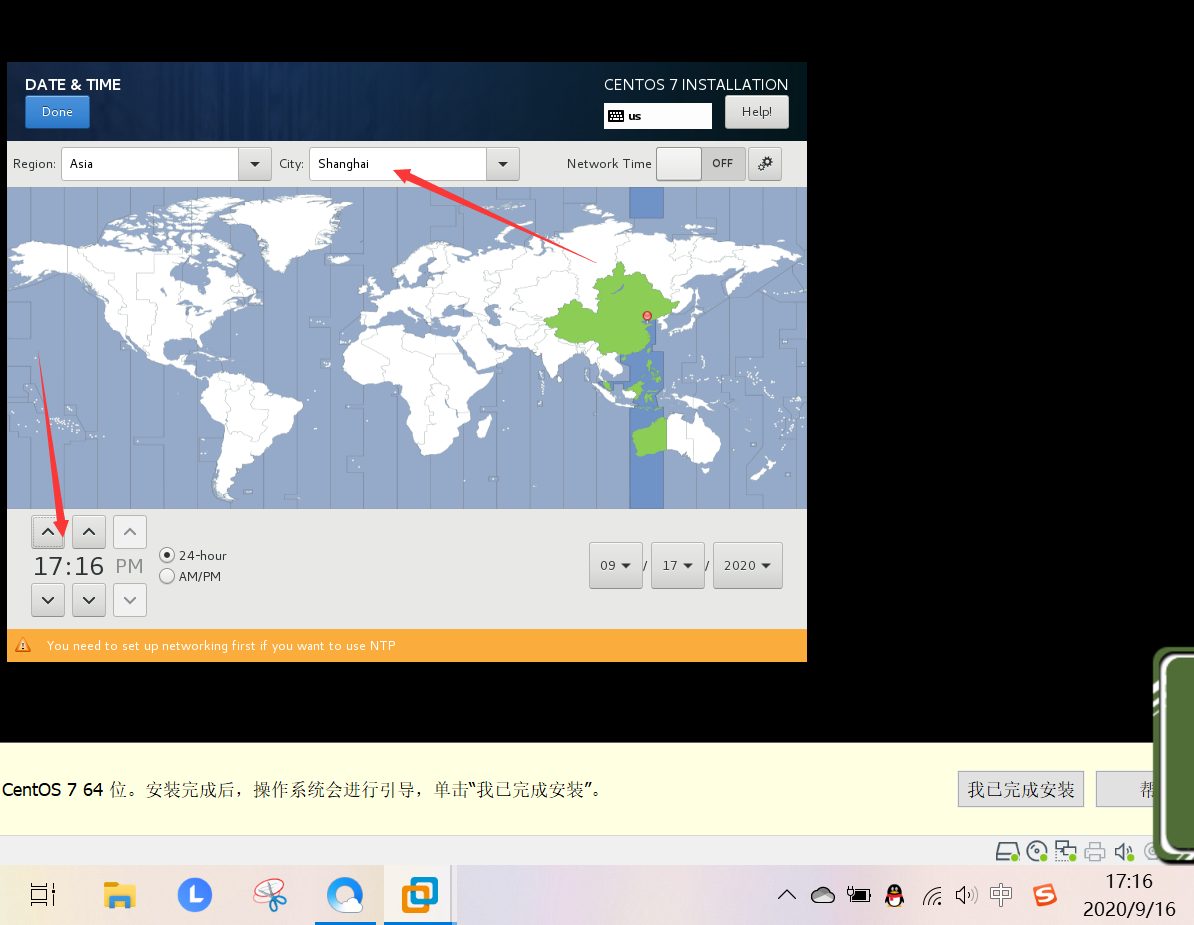Image resolution: width=1194 pixels, height=925 pixels.
Task: Click the NTP networking warning message
Action: click(x=221, y=646)
